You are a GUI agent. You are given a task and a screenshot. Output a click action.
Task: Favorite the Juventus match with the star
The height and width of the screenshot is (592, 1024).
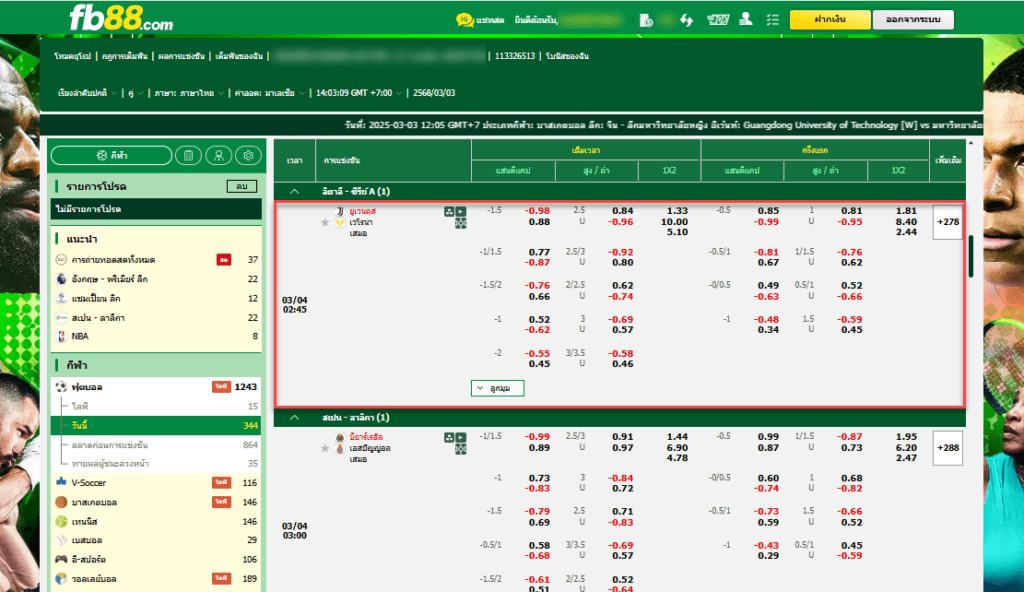click(x=325, y=223)
